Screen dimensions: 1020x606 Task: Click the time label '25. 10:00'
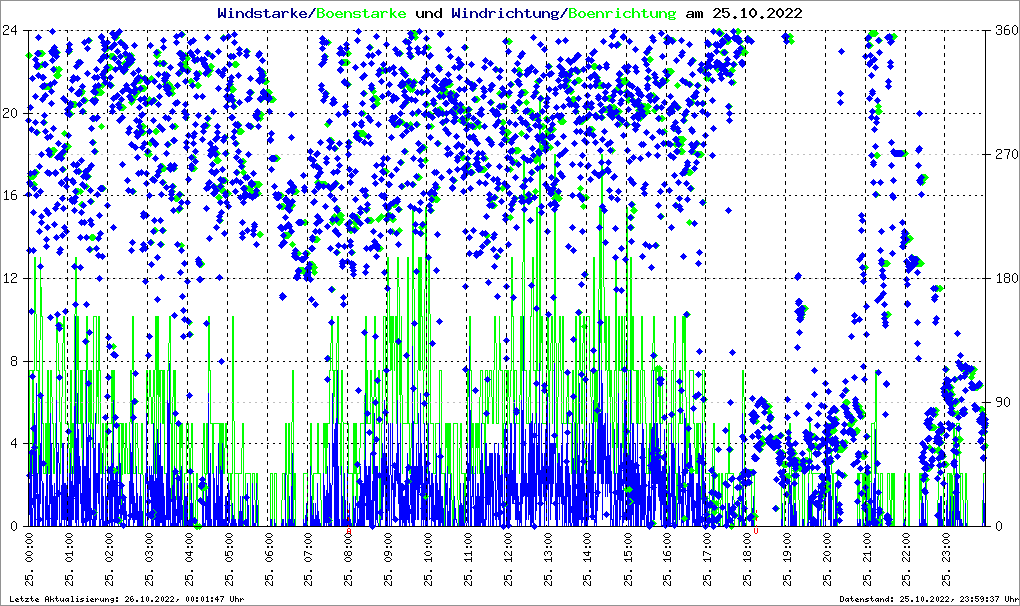point(429,559)
